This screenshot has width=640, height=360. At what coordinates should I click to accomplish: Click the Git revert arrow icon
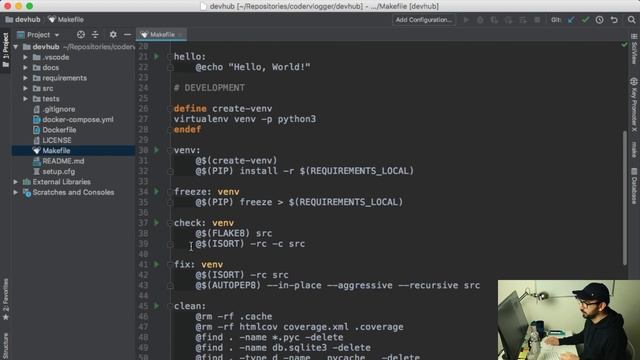pos(614,20)
